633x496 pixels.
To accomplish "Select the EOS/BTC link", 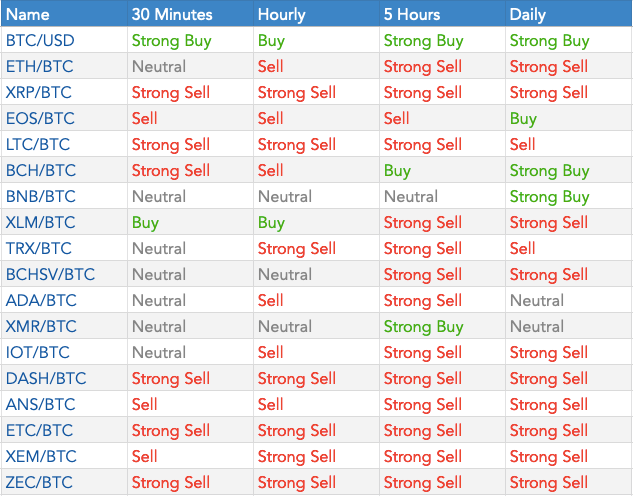I will pos(39,119).
